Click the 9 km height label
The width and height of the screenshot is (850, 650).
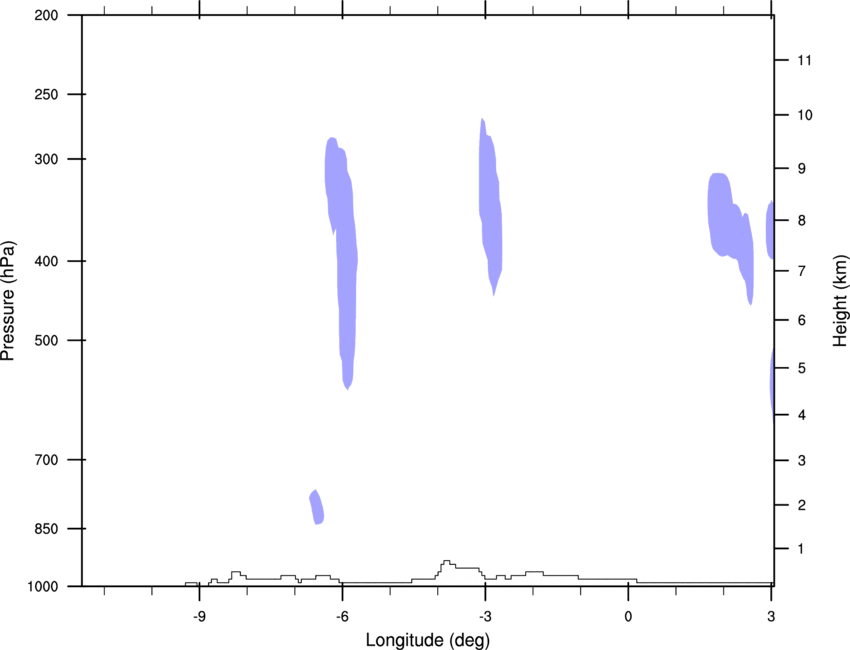(801, 169)
